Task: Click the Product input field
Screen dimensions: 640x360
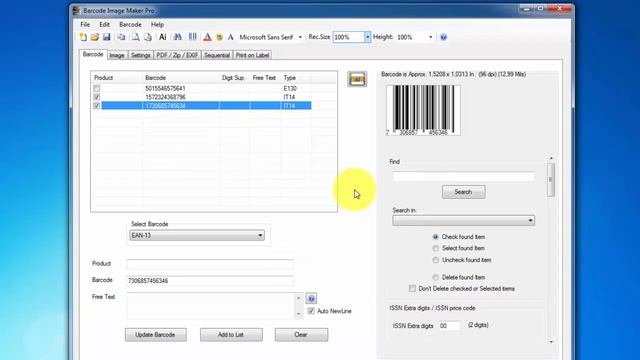Action: pyautogui.click(x=210, y=264)
